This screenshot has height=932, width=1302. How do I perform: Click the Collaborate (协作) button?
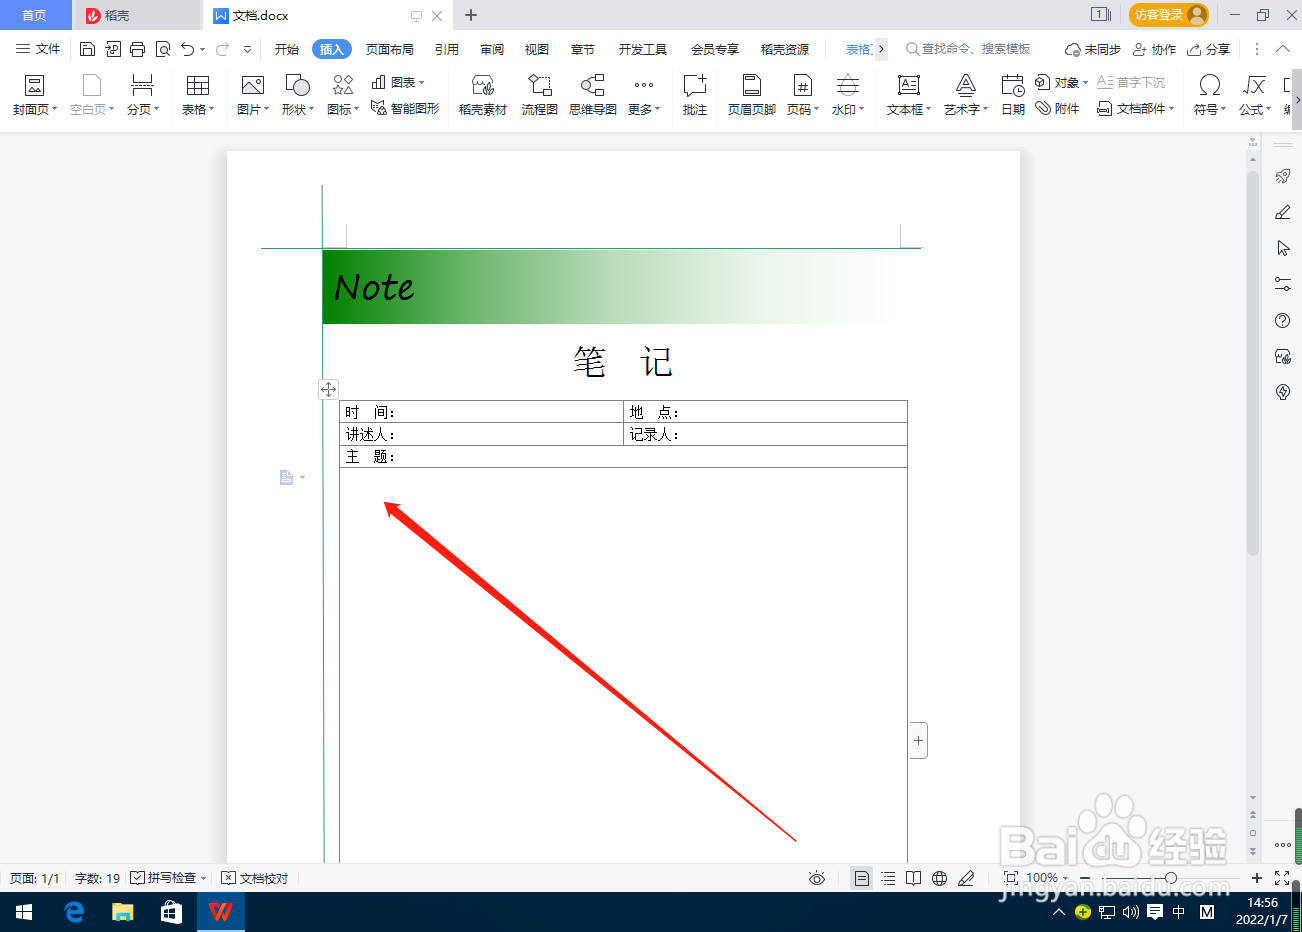[1154, 49]
